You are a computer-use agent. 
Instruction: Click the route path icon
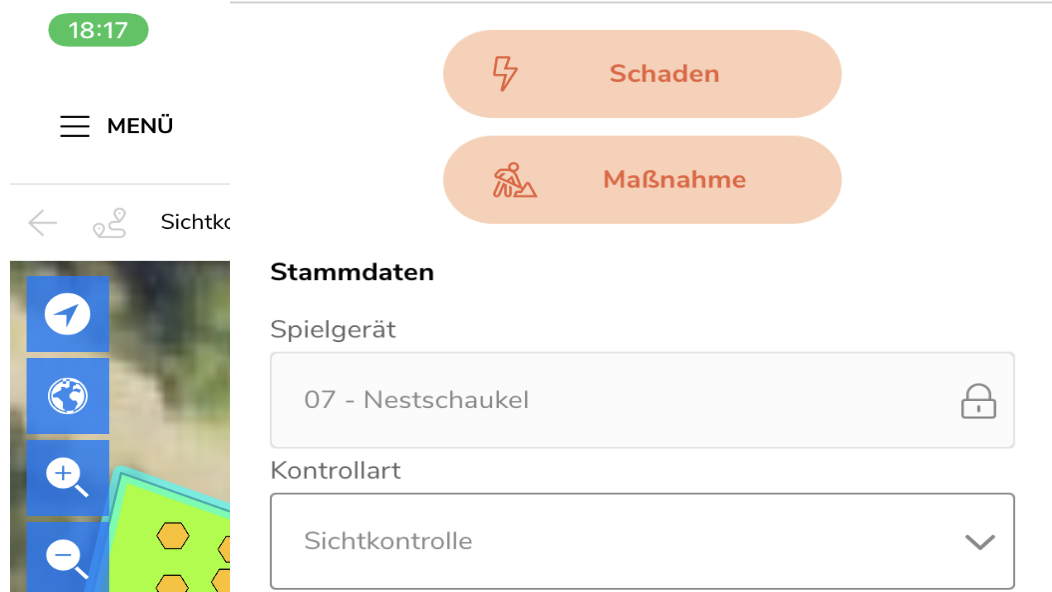click(x=109, y=223)
